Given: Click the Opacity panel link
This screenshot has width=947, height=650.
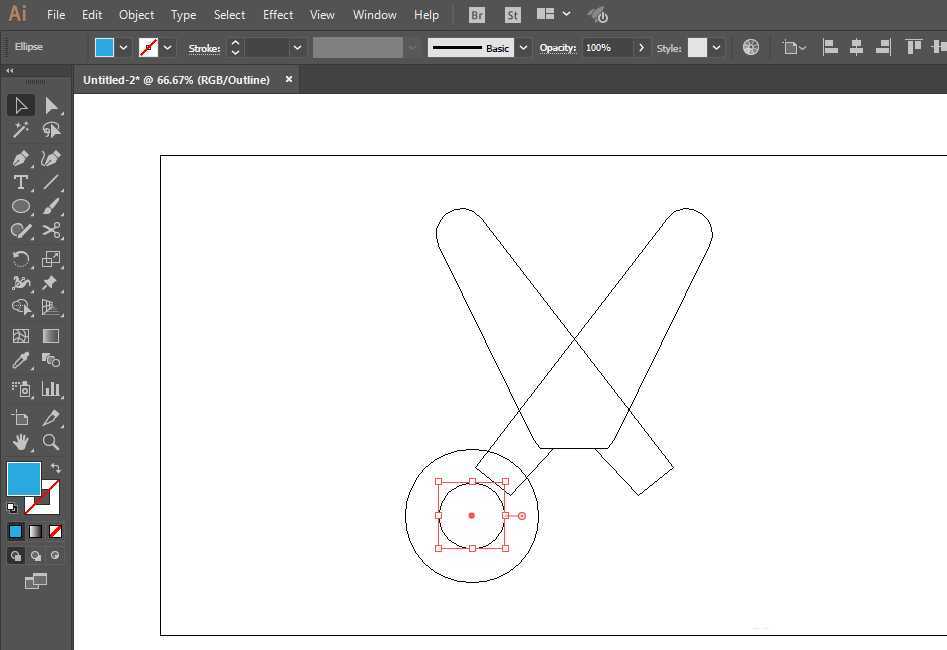Looking at the screenshot, I should pyautogui.click(x=557, y=48).
